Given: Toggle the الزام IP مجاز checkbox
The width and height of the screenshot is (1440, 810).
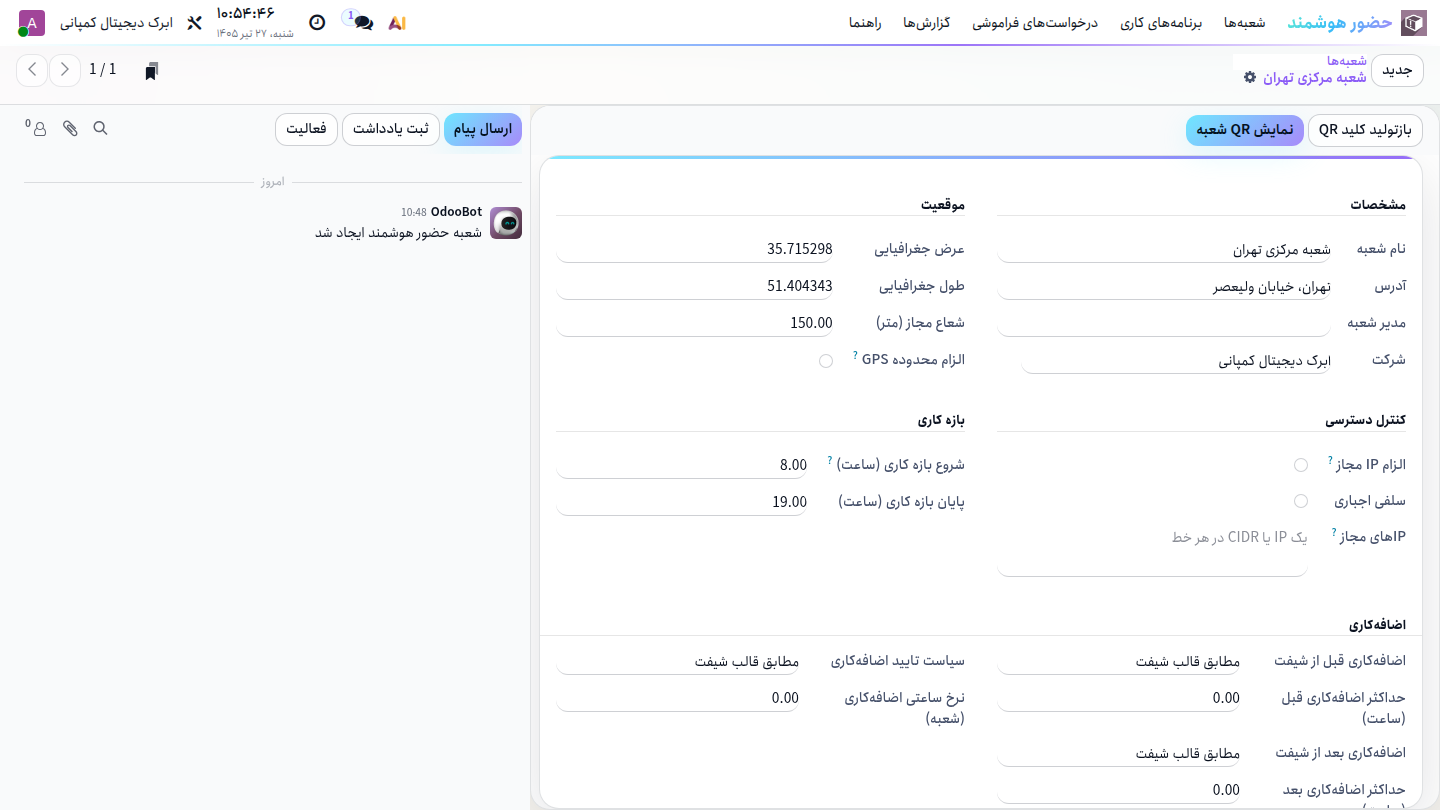Looking at the screenshot, I should click(1301, 465).
